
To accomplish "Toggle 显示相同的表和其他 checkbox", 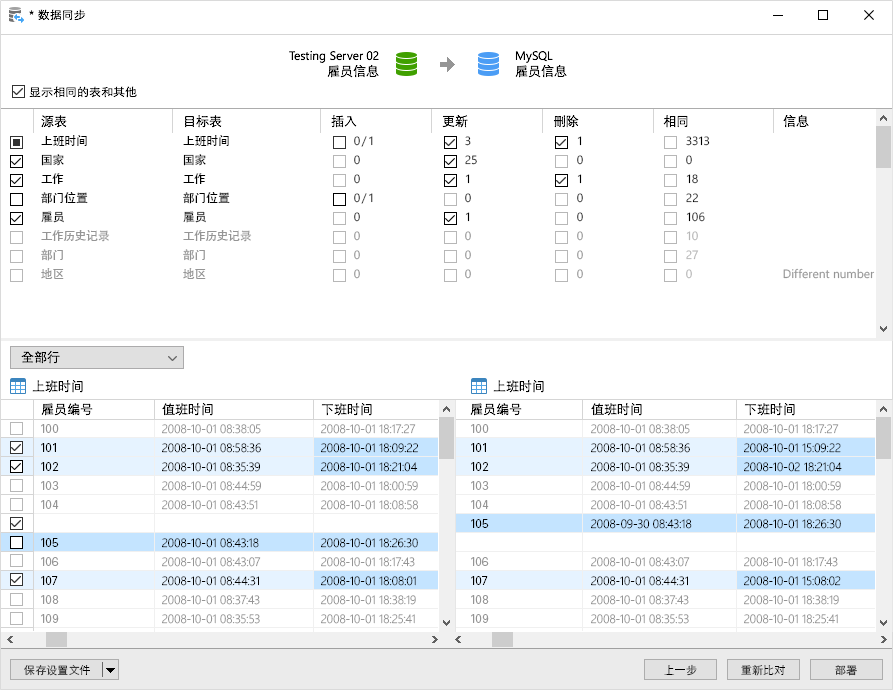I will coord(18,92).
